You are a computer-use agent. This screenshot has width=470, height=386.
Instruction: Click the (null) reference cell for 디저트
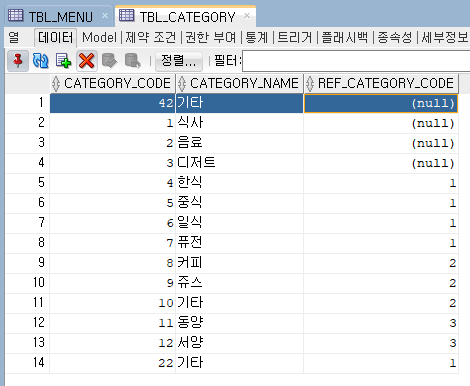tap(381, 163)
